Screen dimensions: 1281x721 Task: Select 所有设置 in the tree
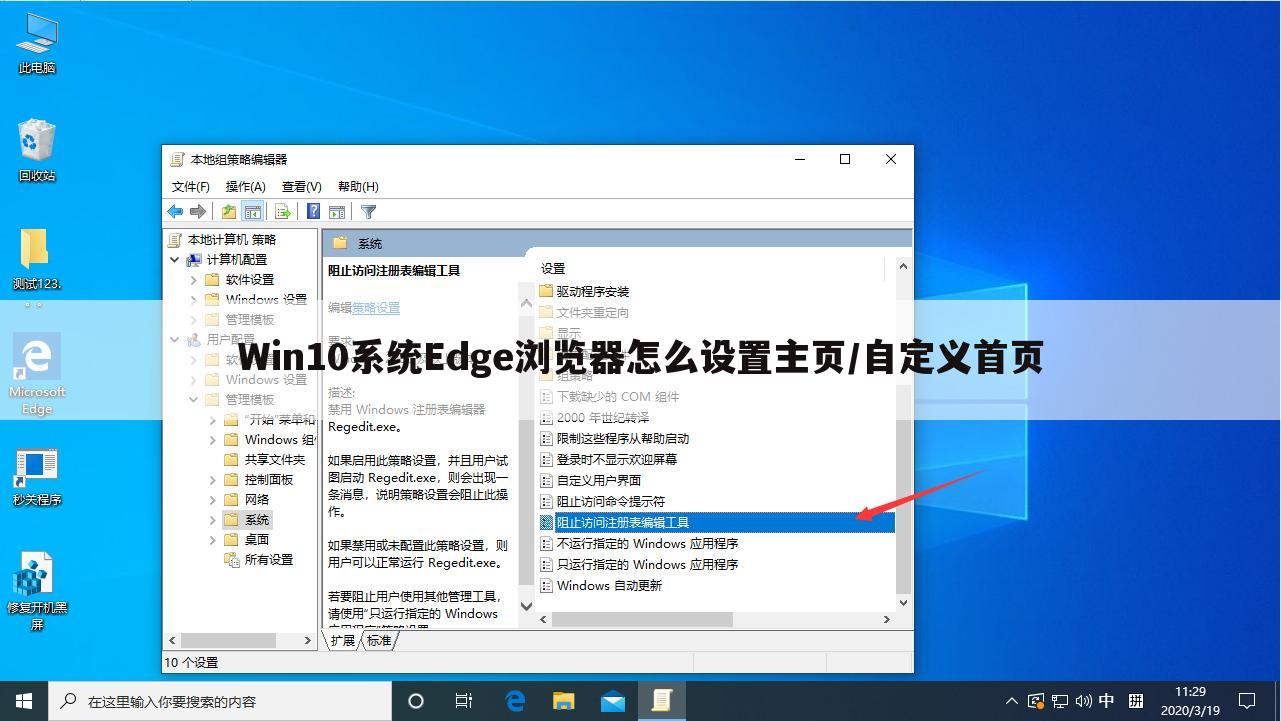click(x=269, y=560)
